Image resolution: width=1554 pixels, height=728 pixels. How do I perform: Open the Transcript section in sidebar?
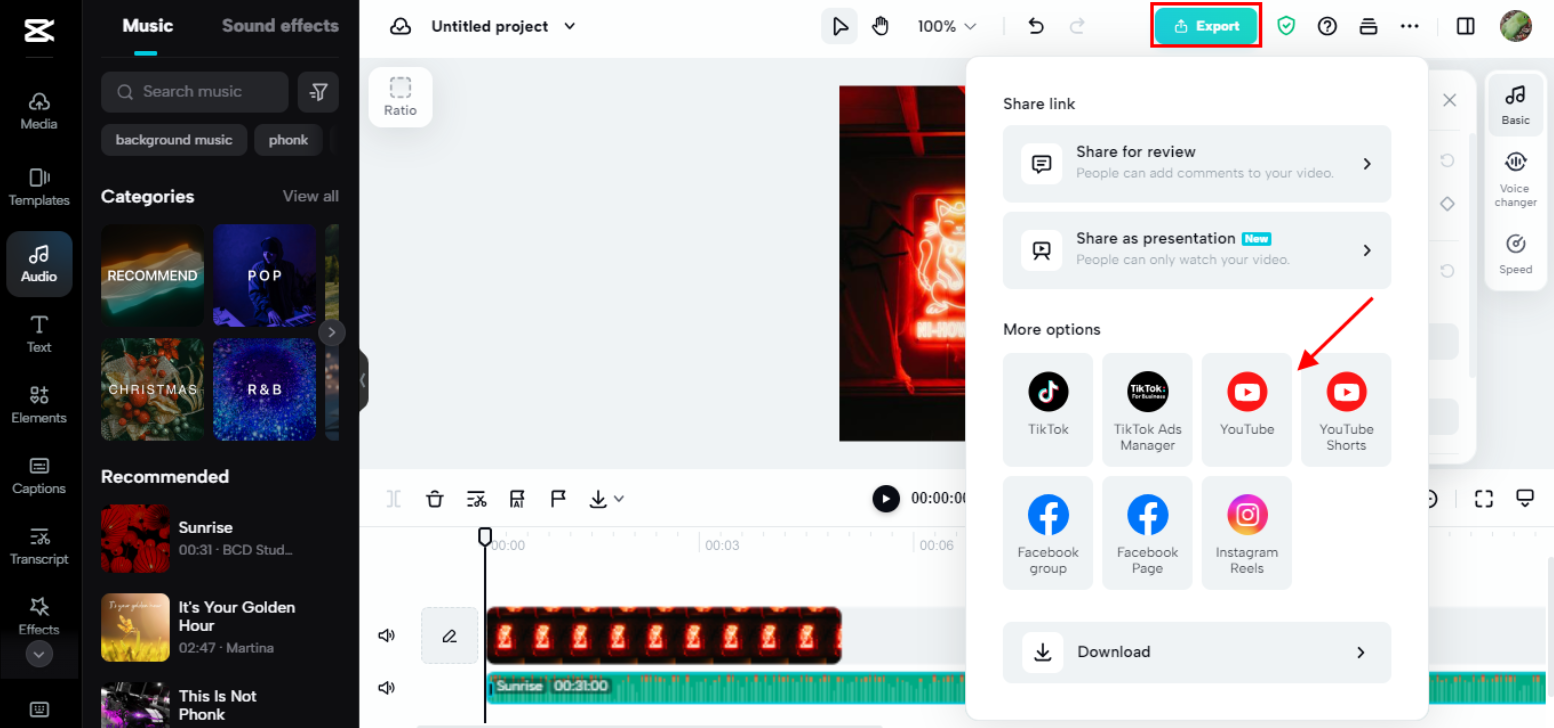[39, 546]
